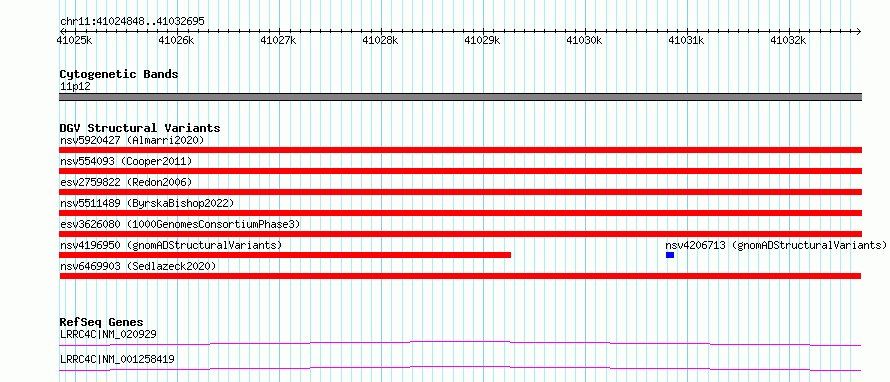Open variant esv2759822 (Redon2006) label
Screen dimensions: 890x382
(x=126, y=182)
